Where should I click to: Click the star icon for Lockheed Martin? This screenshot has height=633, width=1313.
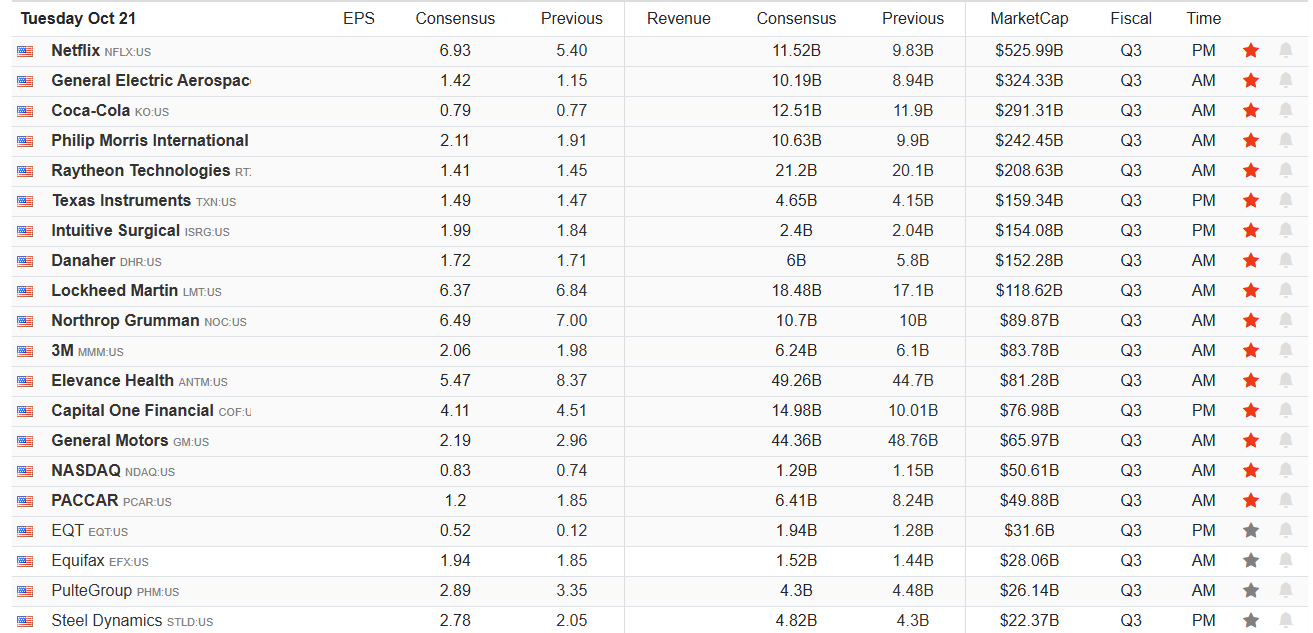[1250, 291]
